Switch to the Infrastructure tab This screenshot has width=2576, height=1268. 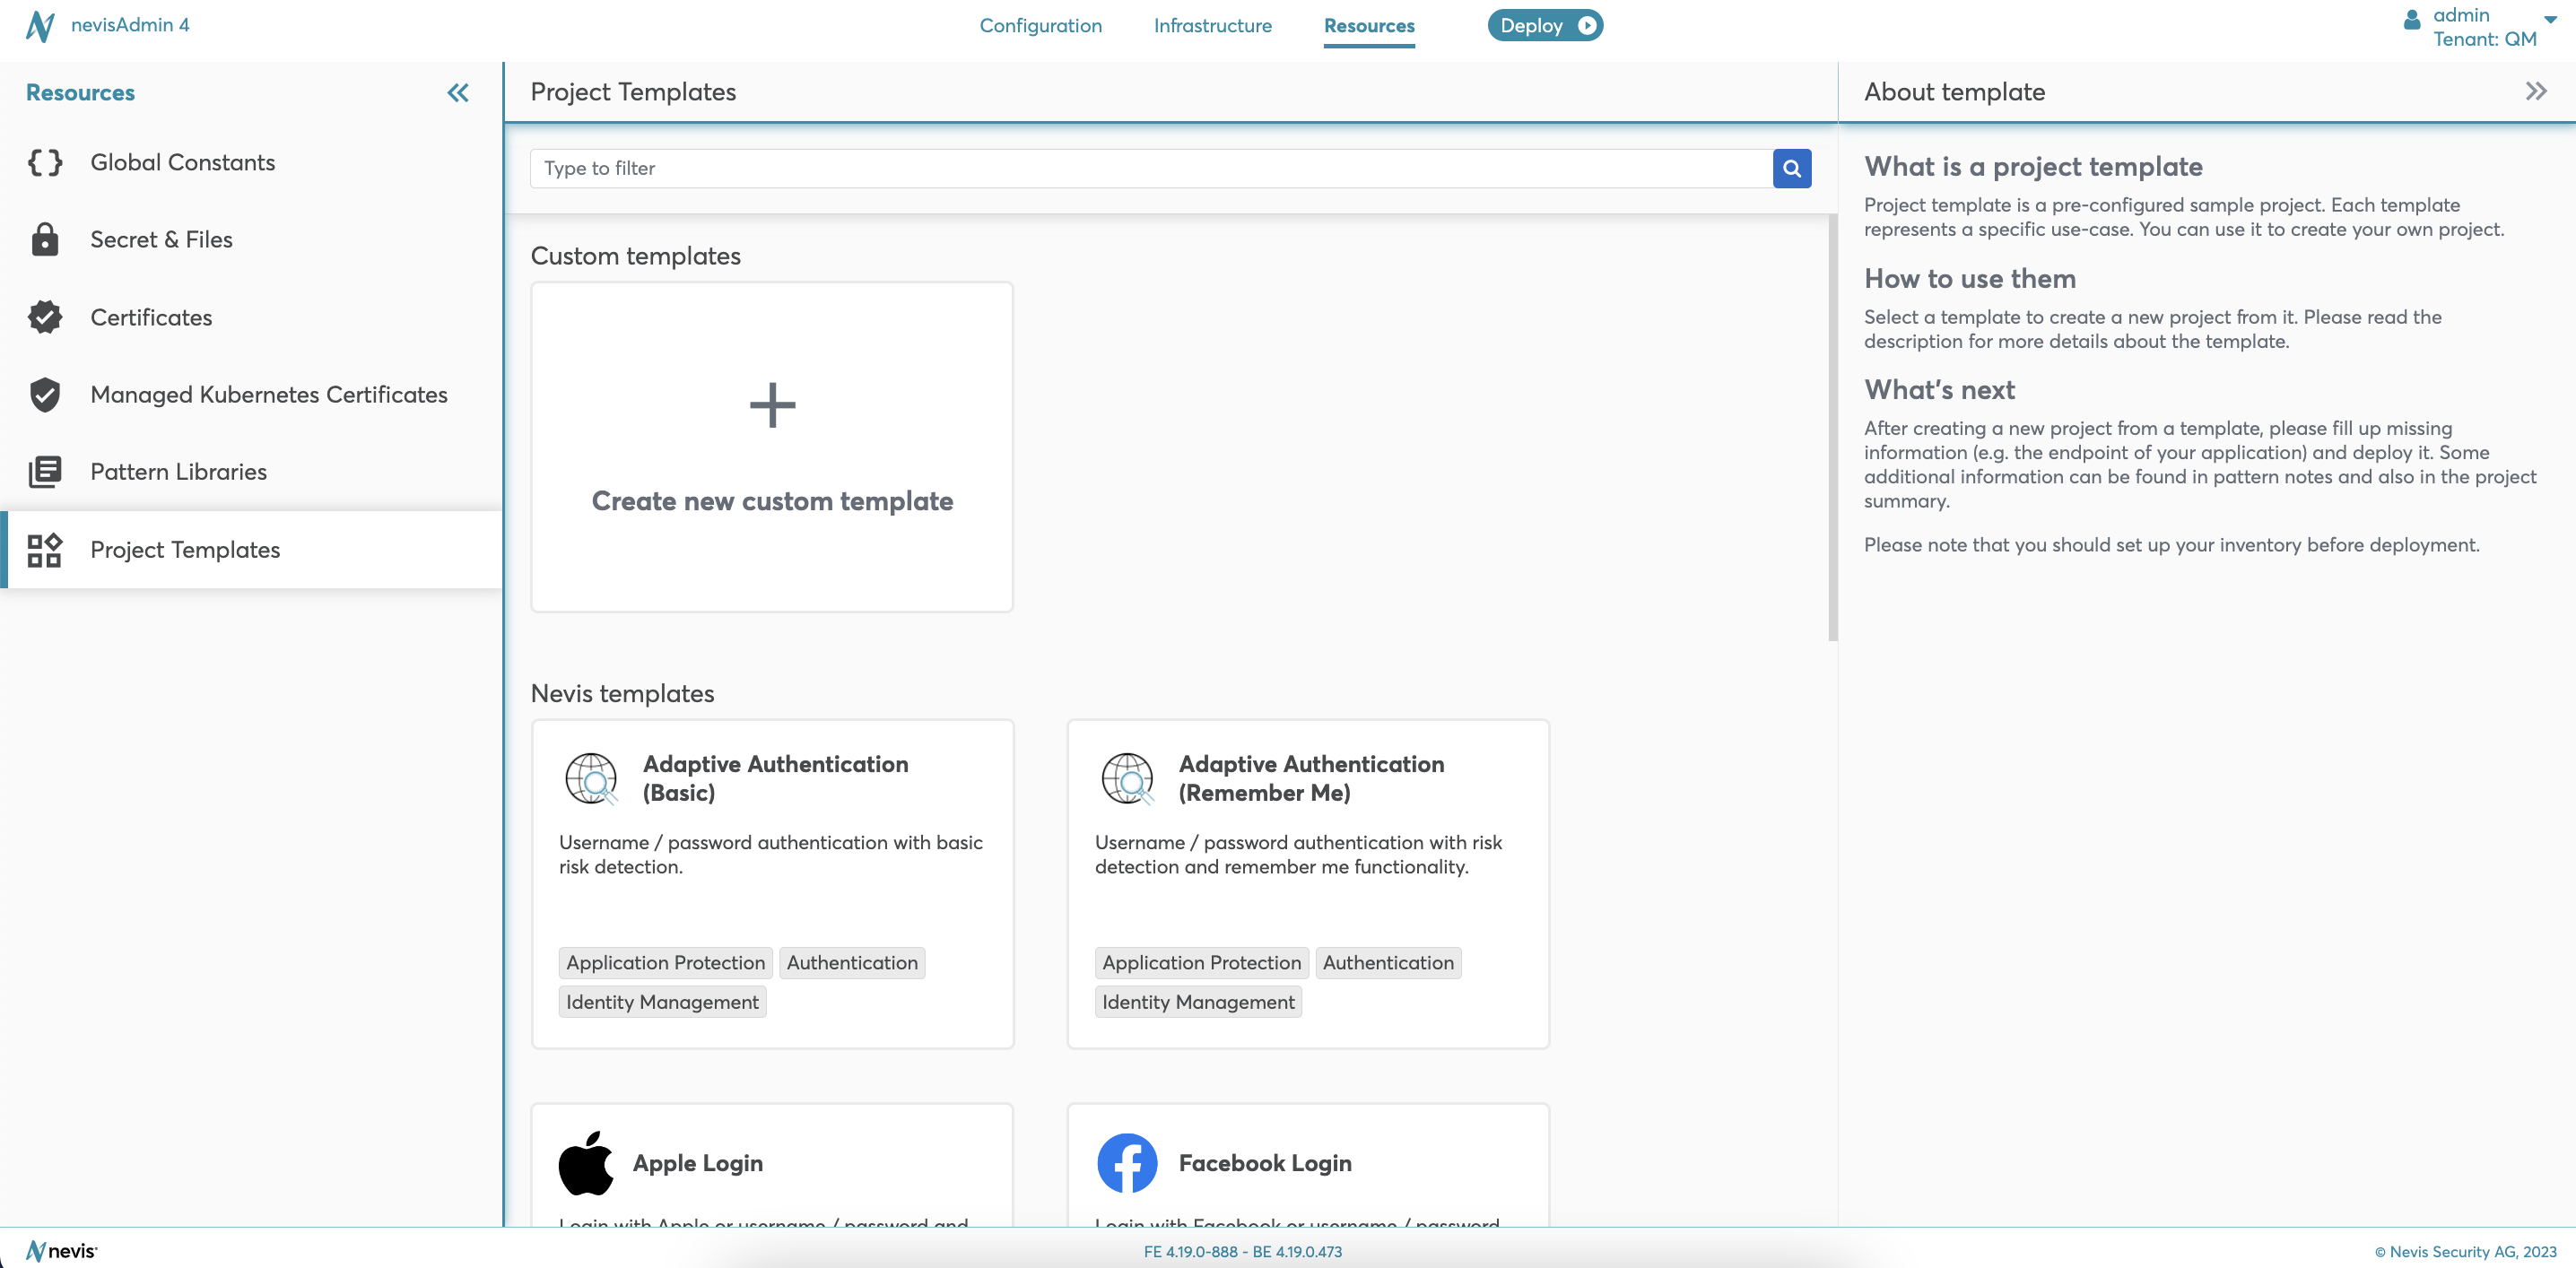point(1212,26)
